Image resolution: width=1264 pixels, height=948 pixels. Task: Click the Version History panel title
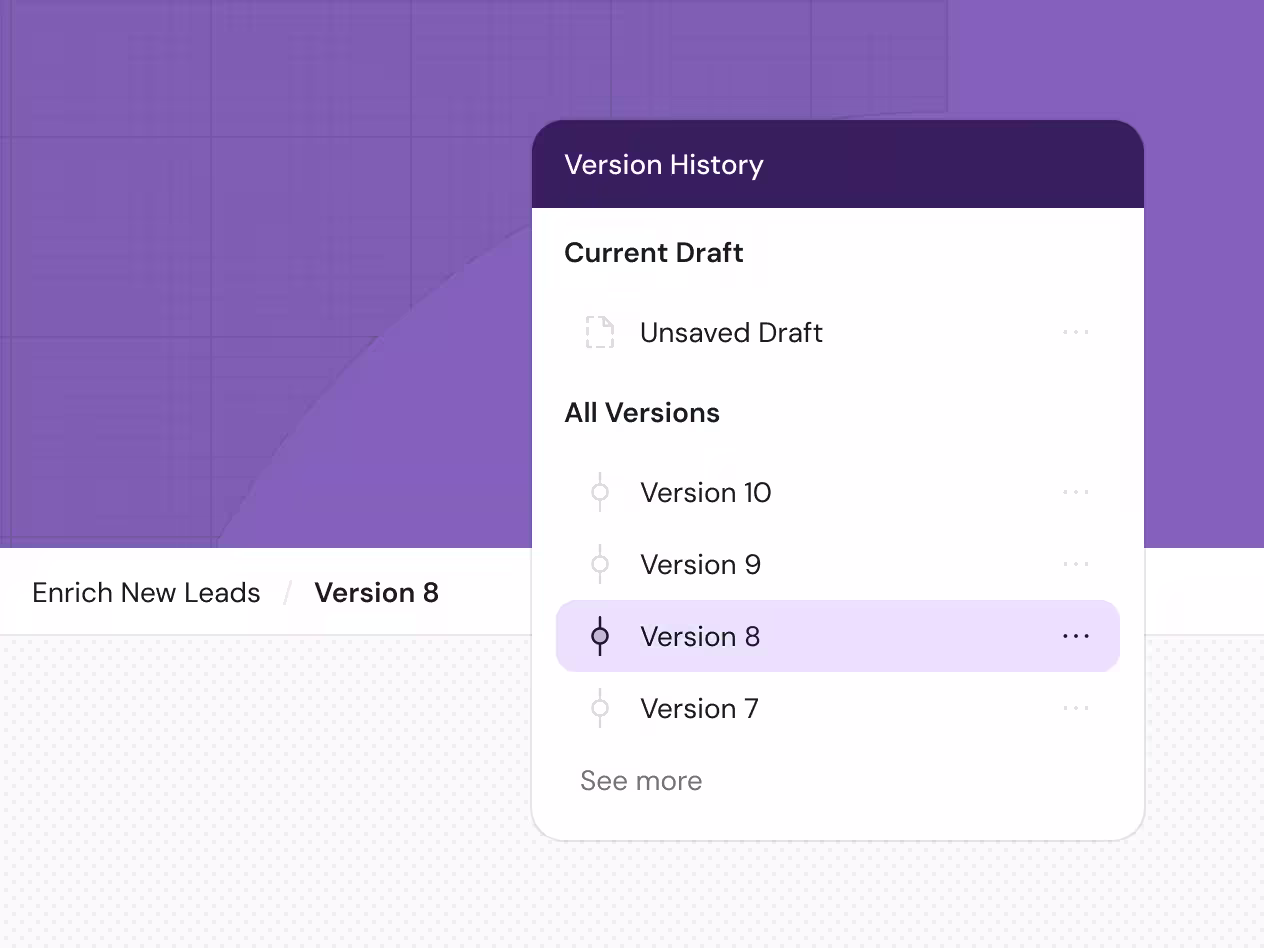[x=664, y=165]
